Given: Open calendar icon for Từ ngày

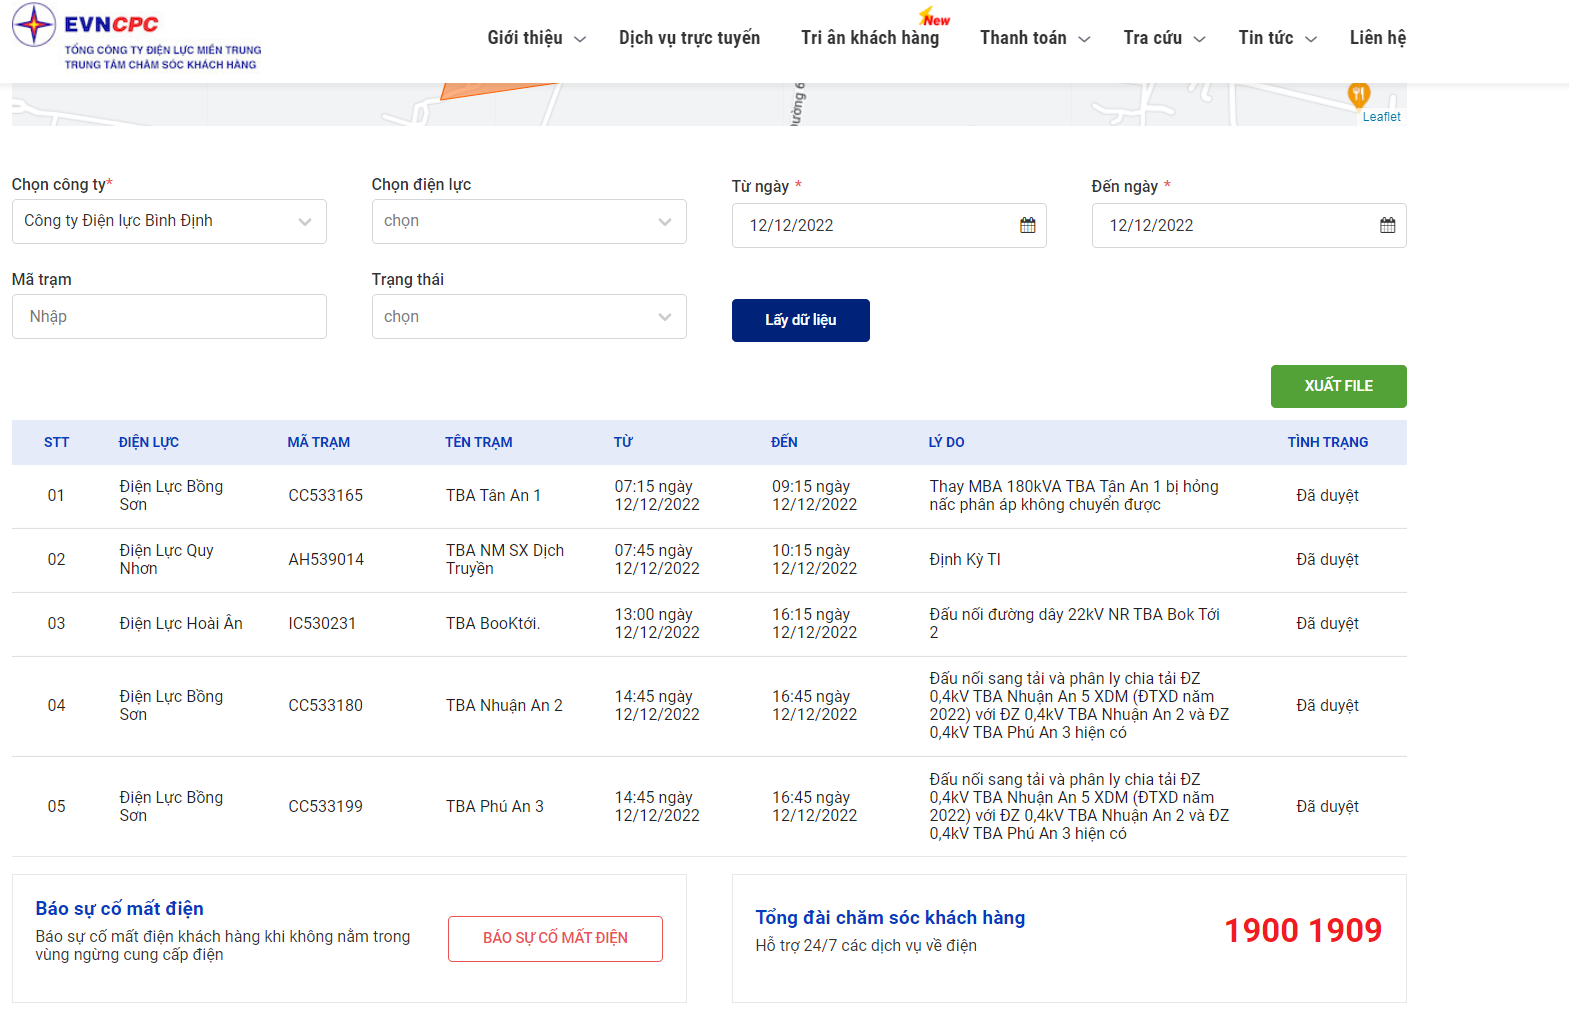Looking at the screenshot, I should point(1027,225).
